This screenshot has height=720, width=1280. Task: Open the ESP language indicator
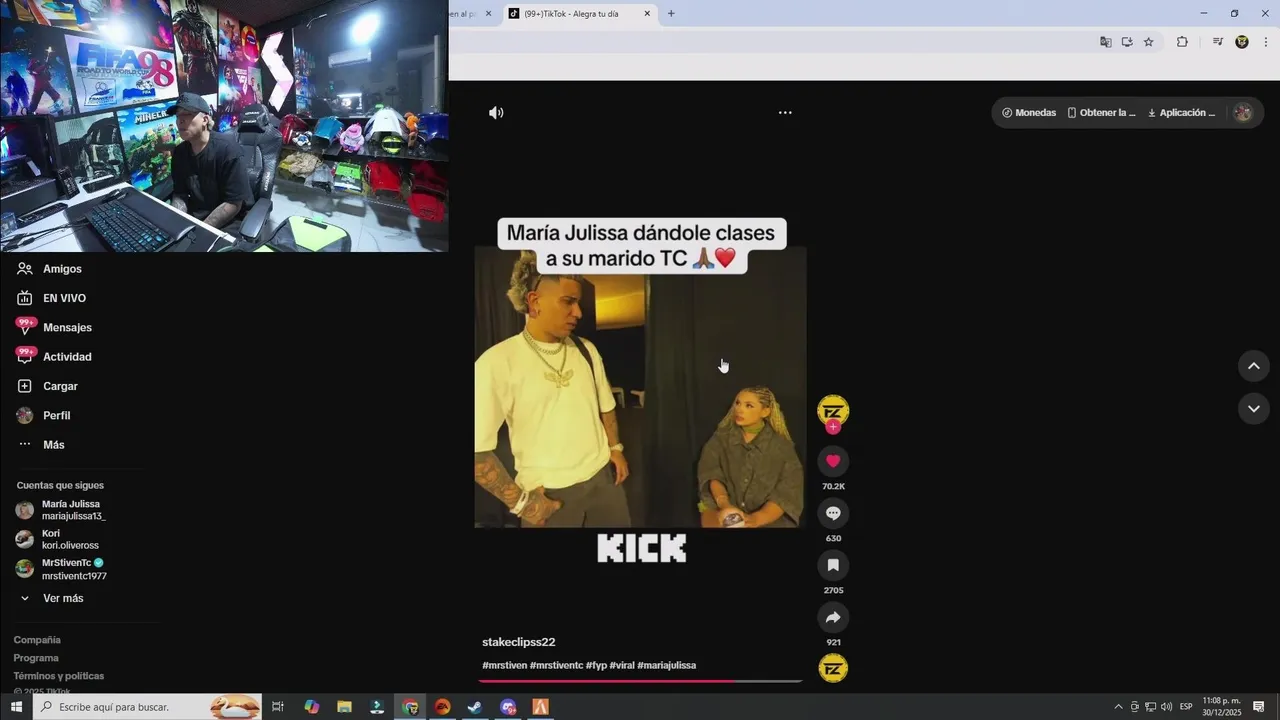[x=1186, y=707]
